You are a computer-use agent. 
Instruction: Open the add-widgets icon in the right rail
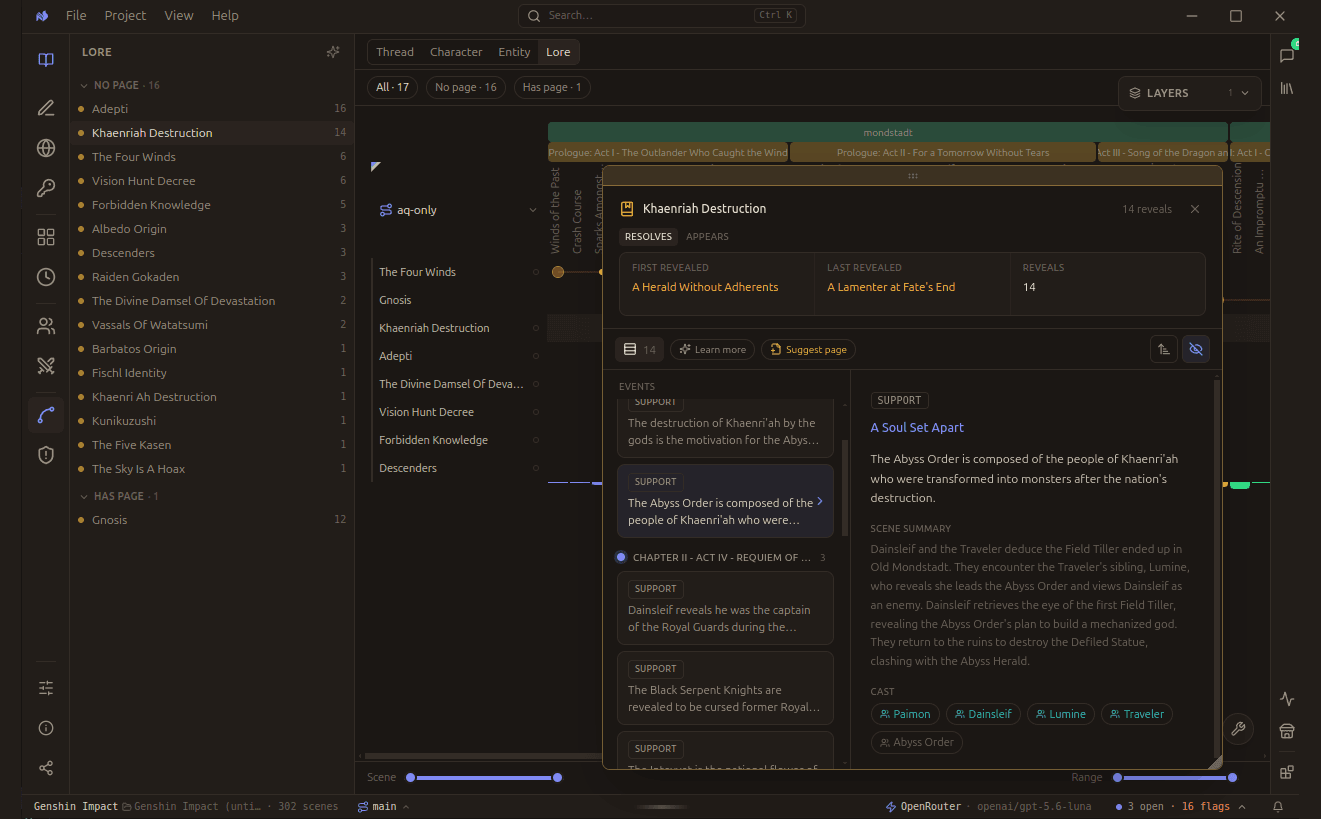pos(1287,772)
